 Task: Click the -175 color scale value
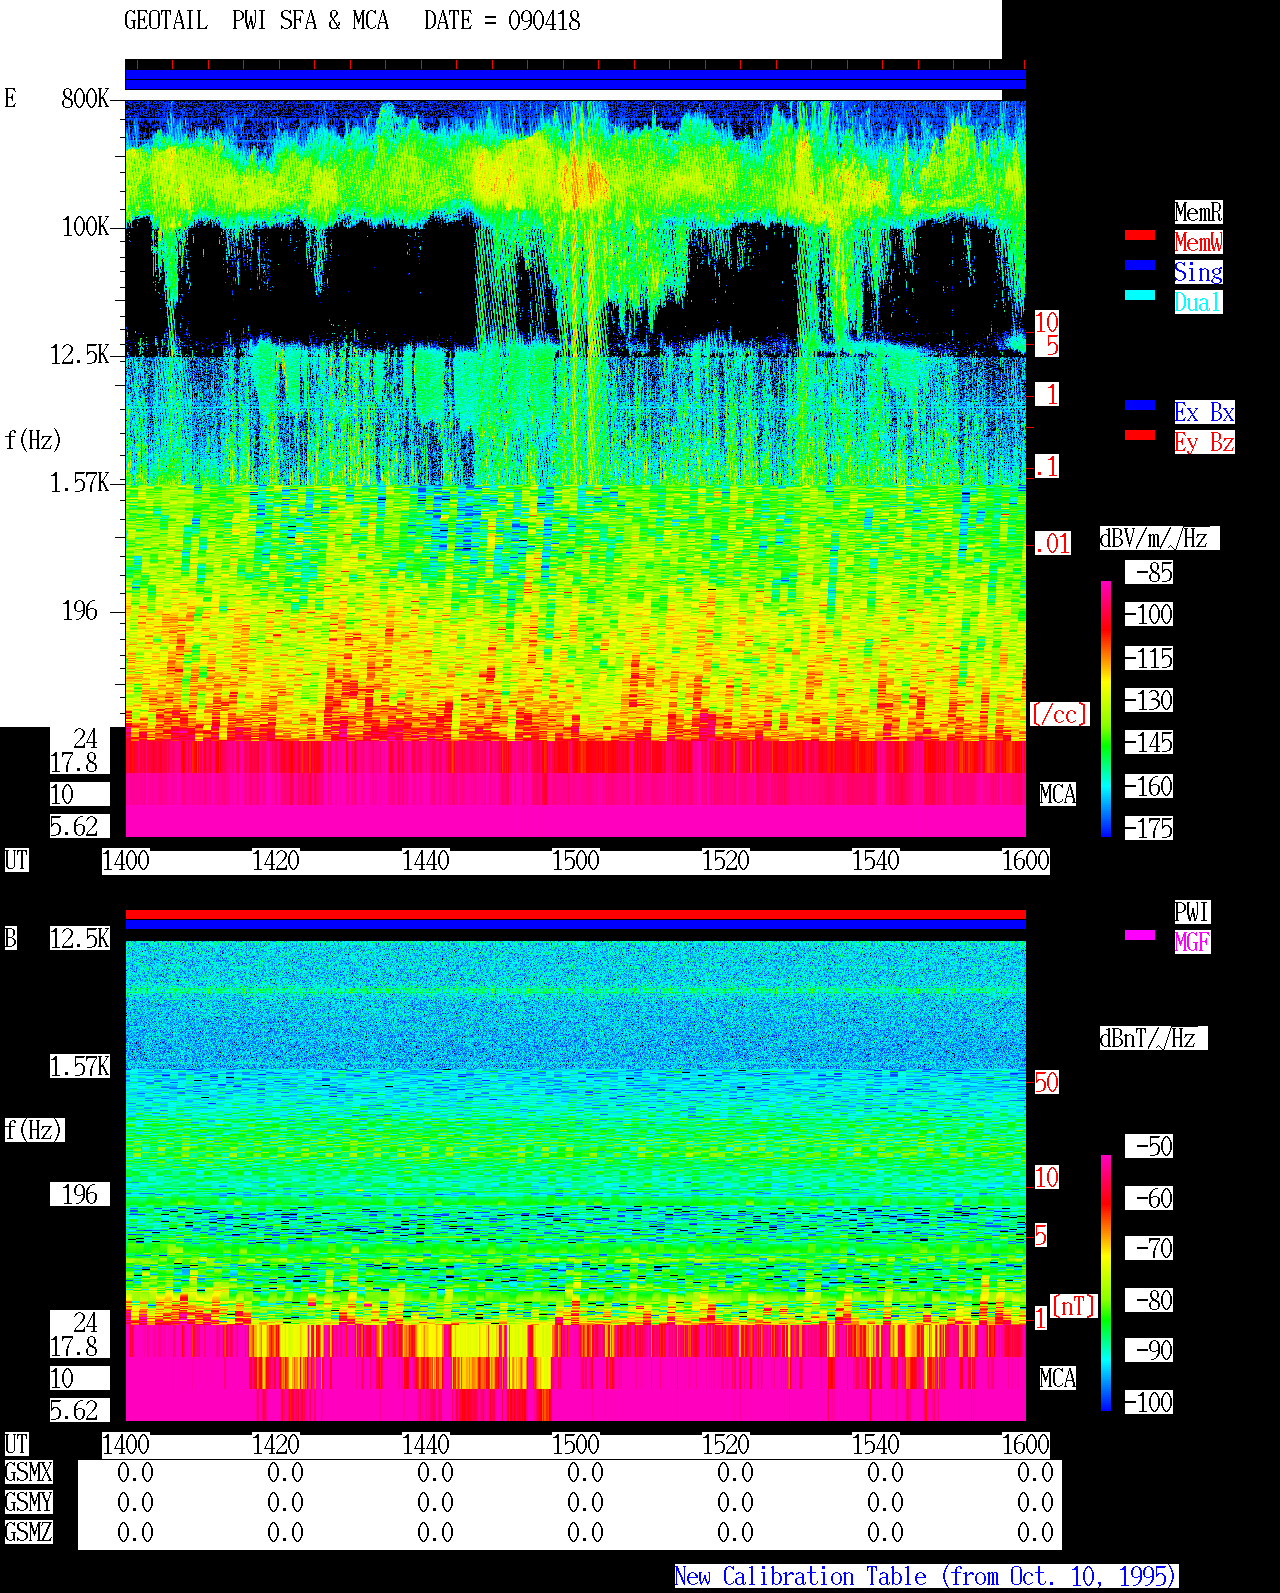point(1149,828)
